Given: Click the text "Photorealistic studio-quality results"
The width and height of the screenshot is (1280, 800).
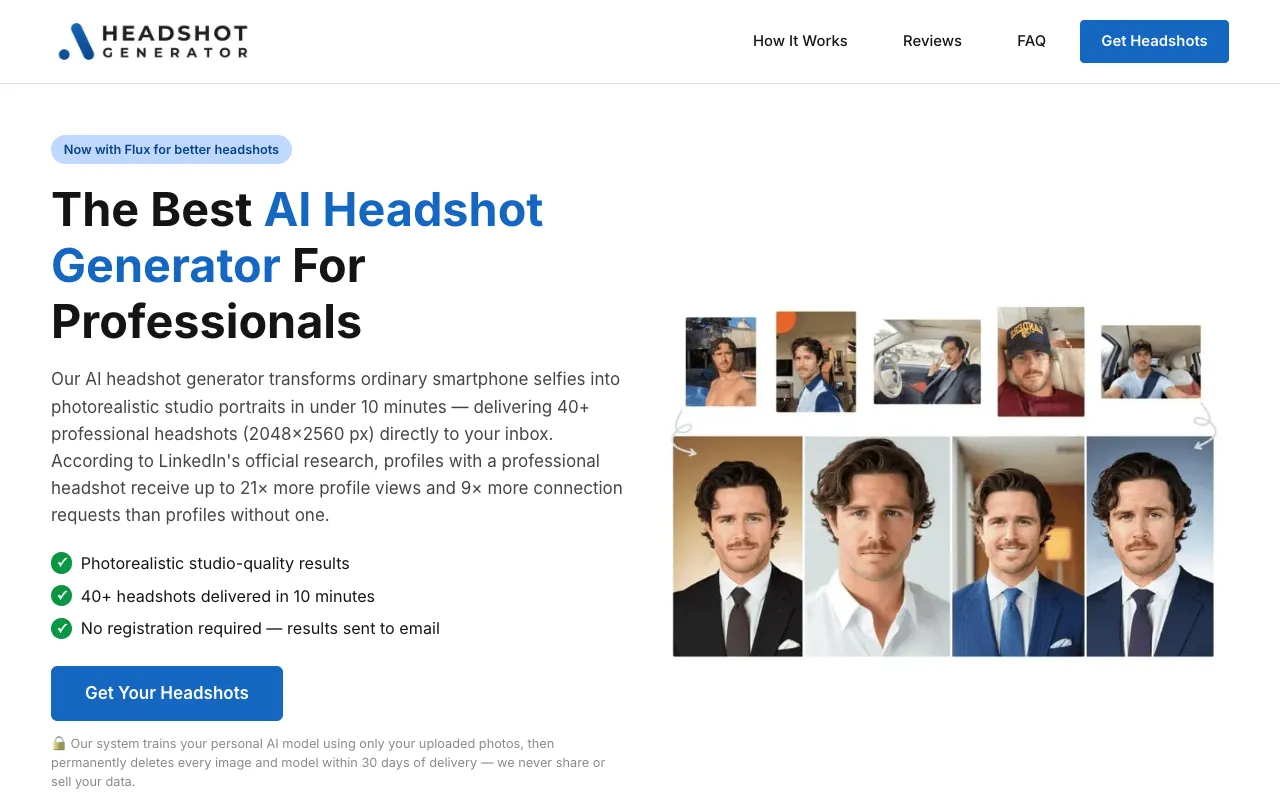Looking at the screenshot, I should pos(215,563).
